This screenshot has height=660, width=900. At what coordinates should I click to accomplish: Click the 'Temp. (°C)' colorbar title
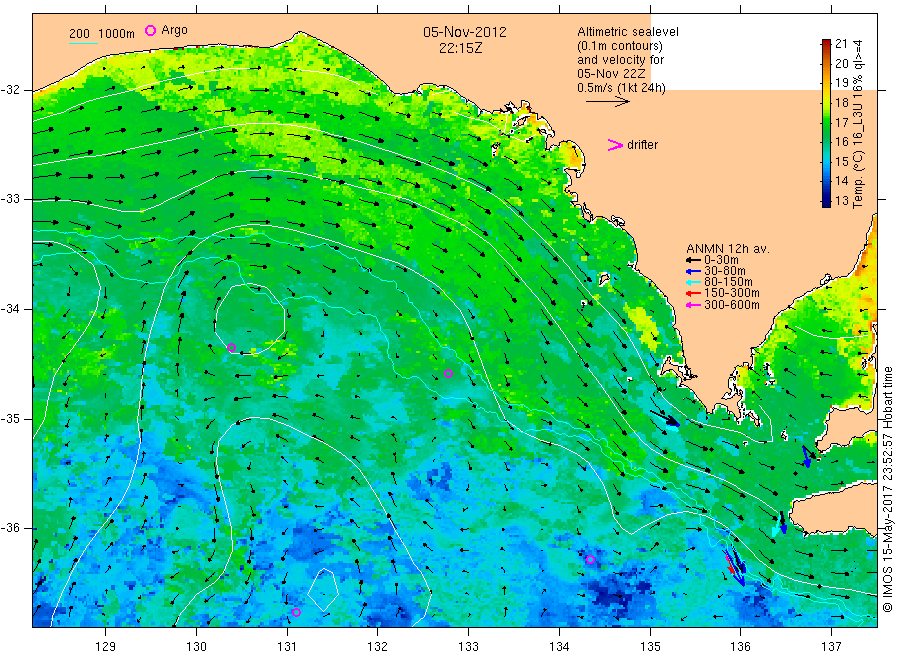858,179
